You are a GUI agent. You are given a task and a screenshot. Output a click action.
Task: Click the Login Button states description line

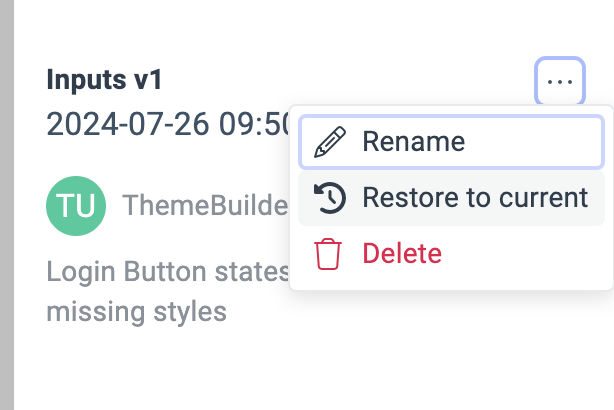coord(167,271)
